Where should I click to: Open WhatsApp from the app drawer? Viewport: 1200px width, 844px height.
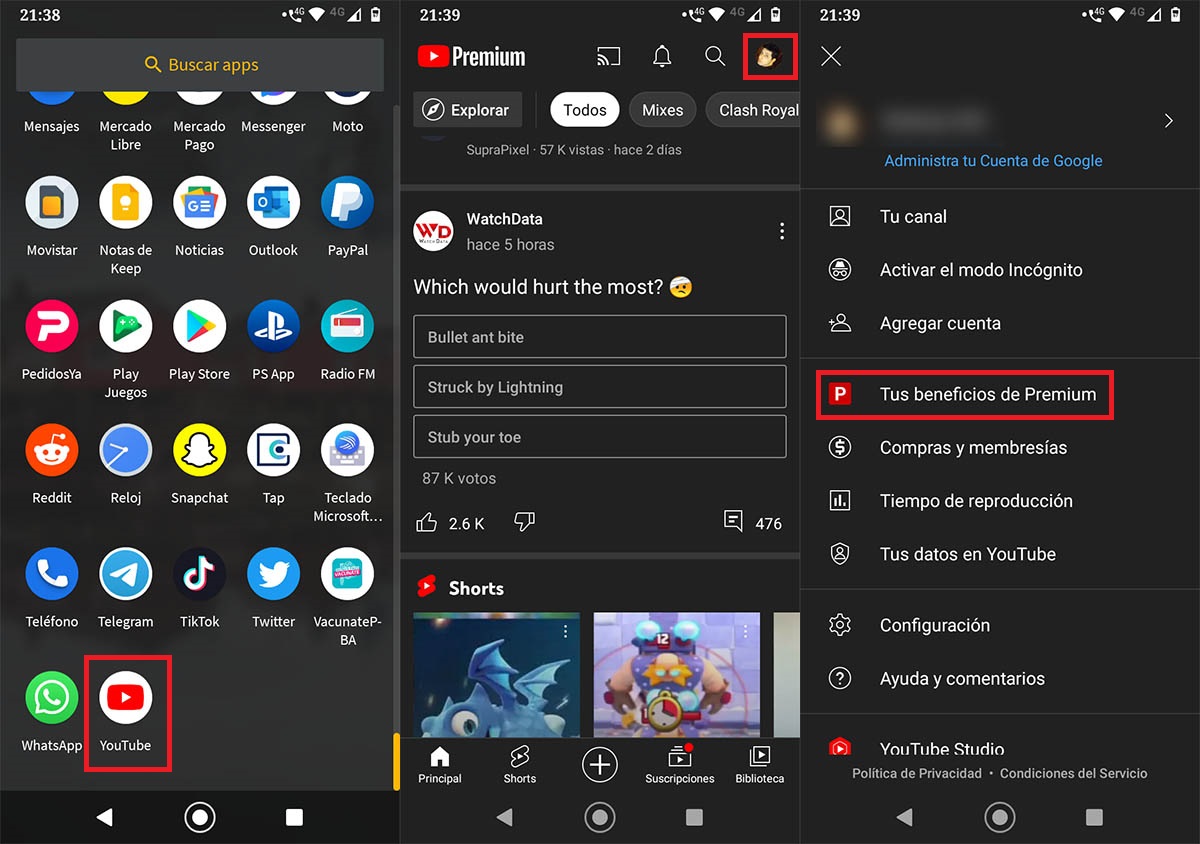point(52,697)
